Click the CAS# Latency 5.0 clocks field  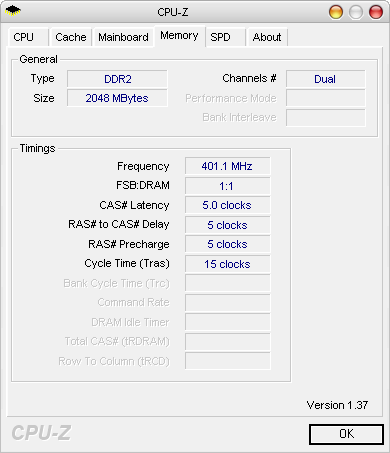point(228,205)
